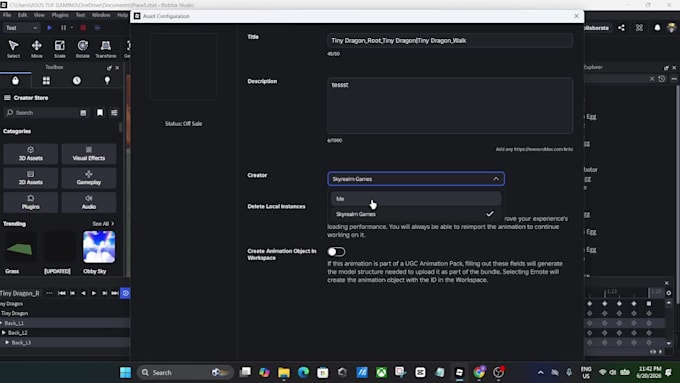
Task: Select the Grass trending asset thumbnail
Action: (x=20, y=247)
